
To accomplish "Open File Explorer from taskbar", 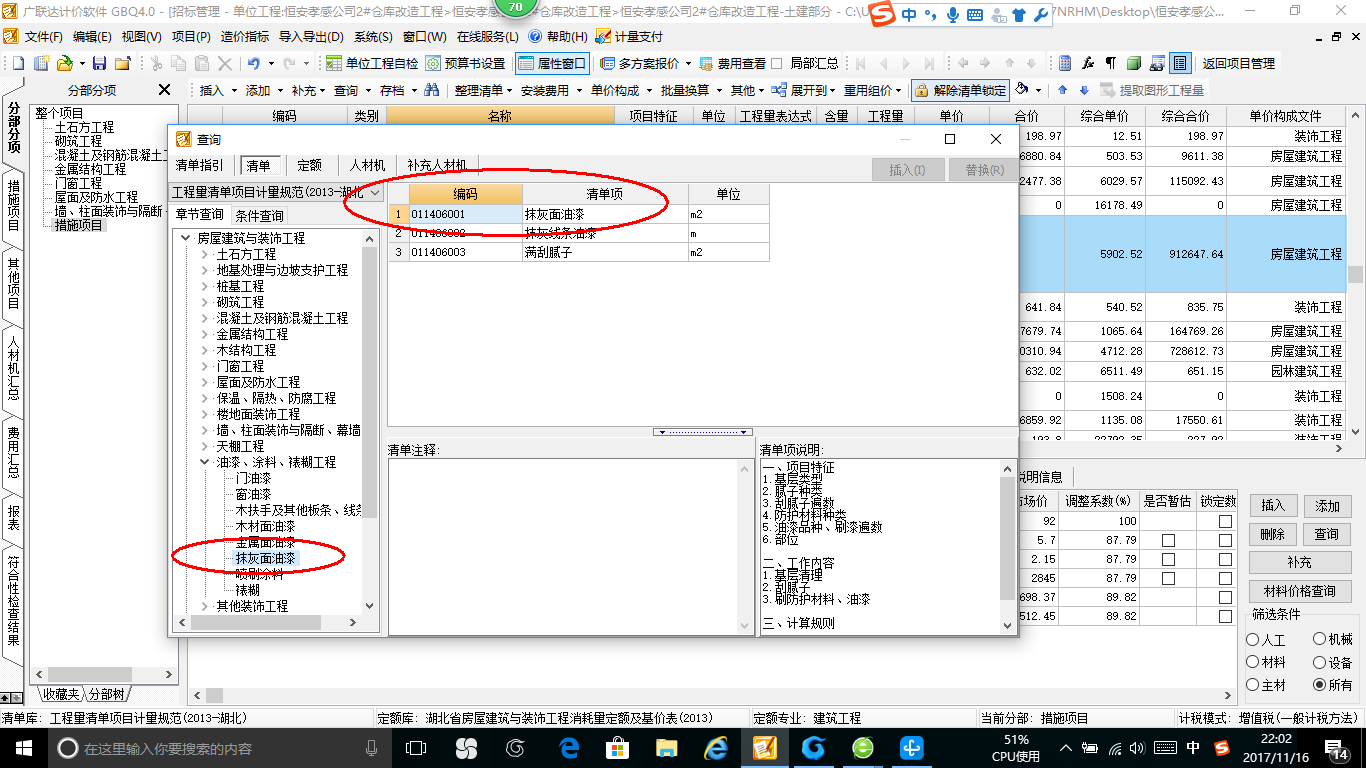I will pyautogui.click(x=666, y=747).
